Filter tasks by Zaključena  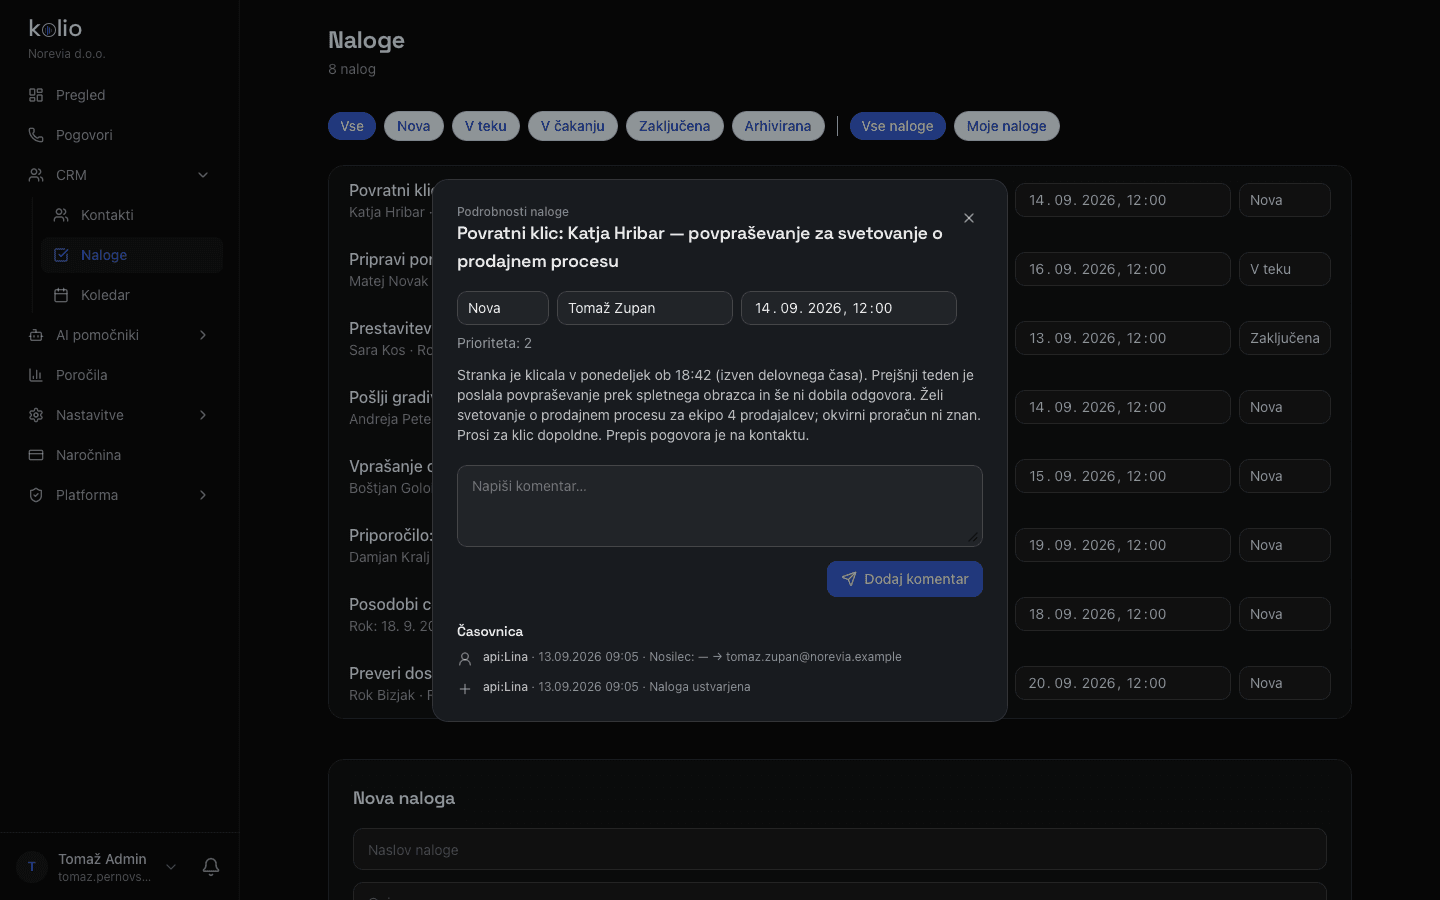(x=675, y=126)
